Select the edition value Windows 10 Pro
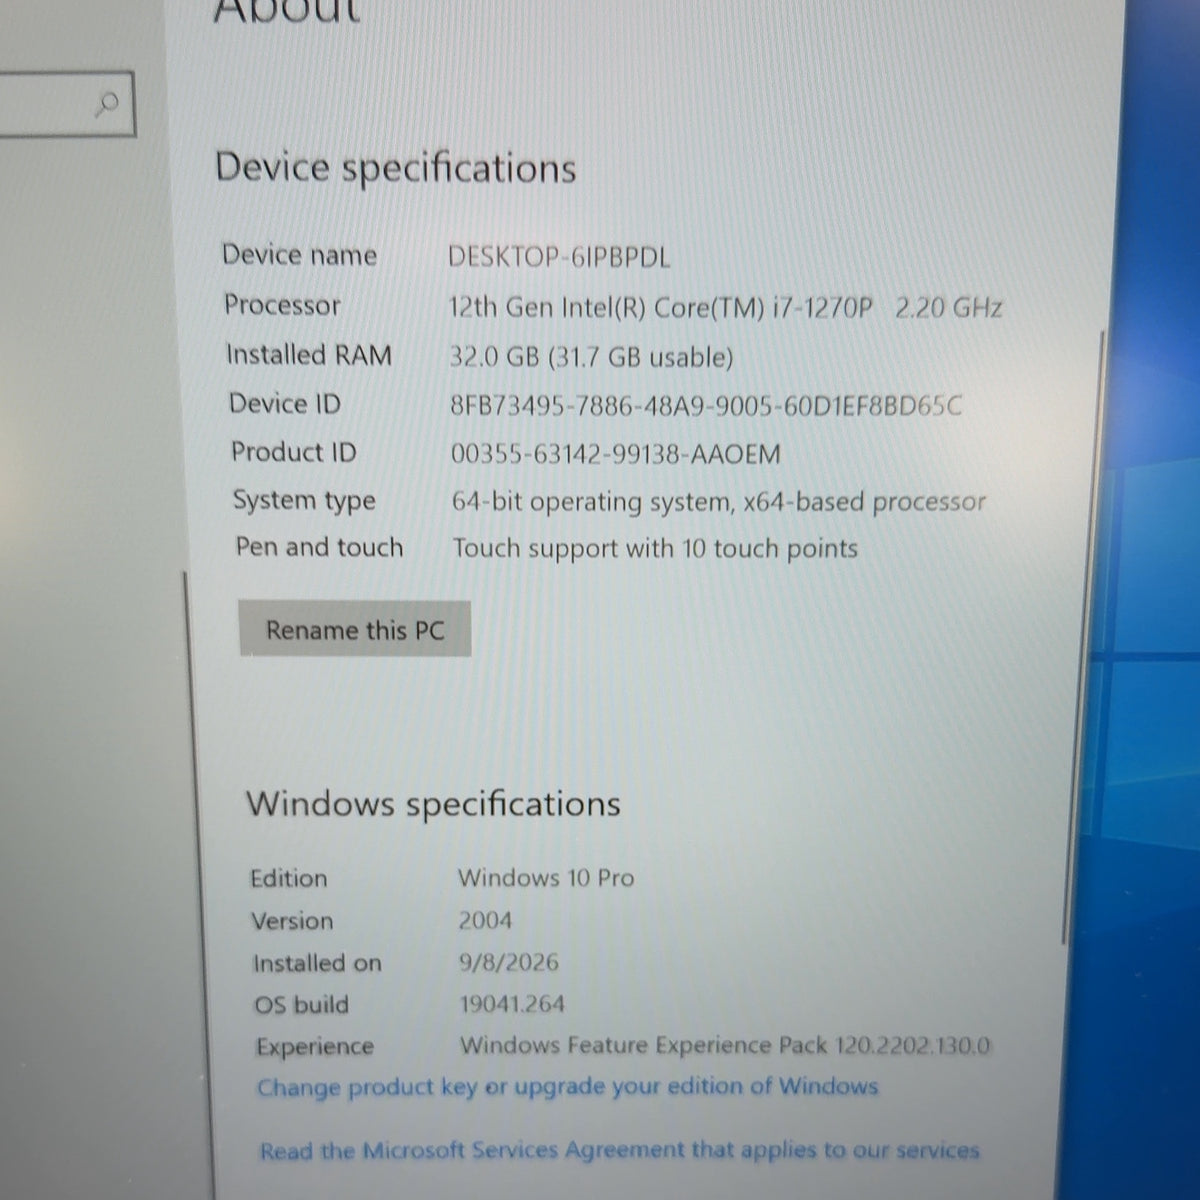The width and height of the screenshot is (1200, 1200). pyautogui.click(x=546, y=878)
